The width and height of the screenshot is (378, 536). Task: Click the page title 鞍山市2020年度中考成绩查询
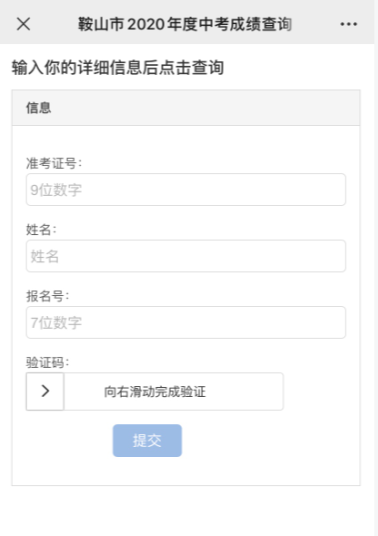click(185, 24)
